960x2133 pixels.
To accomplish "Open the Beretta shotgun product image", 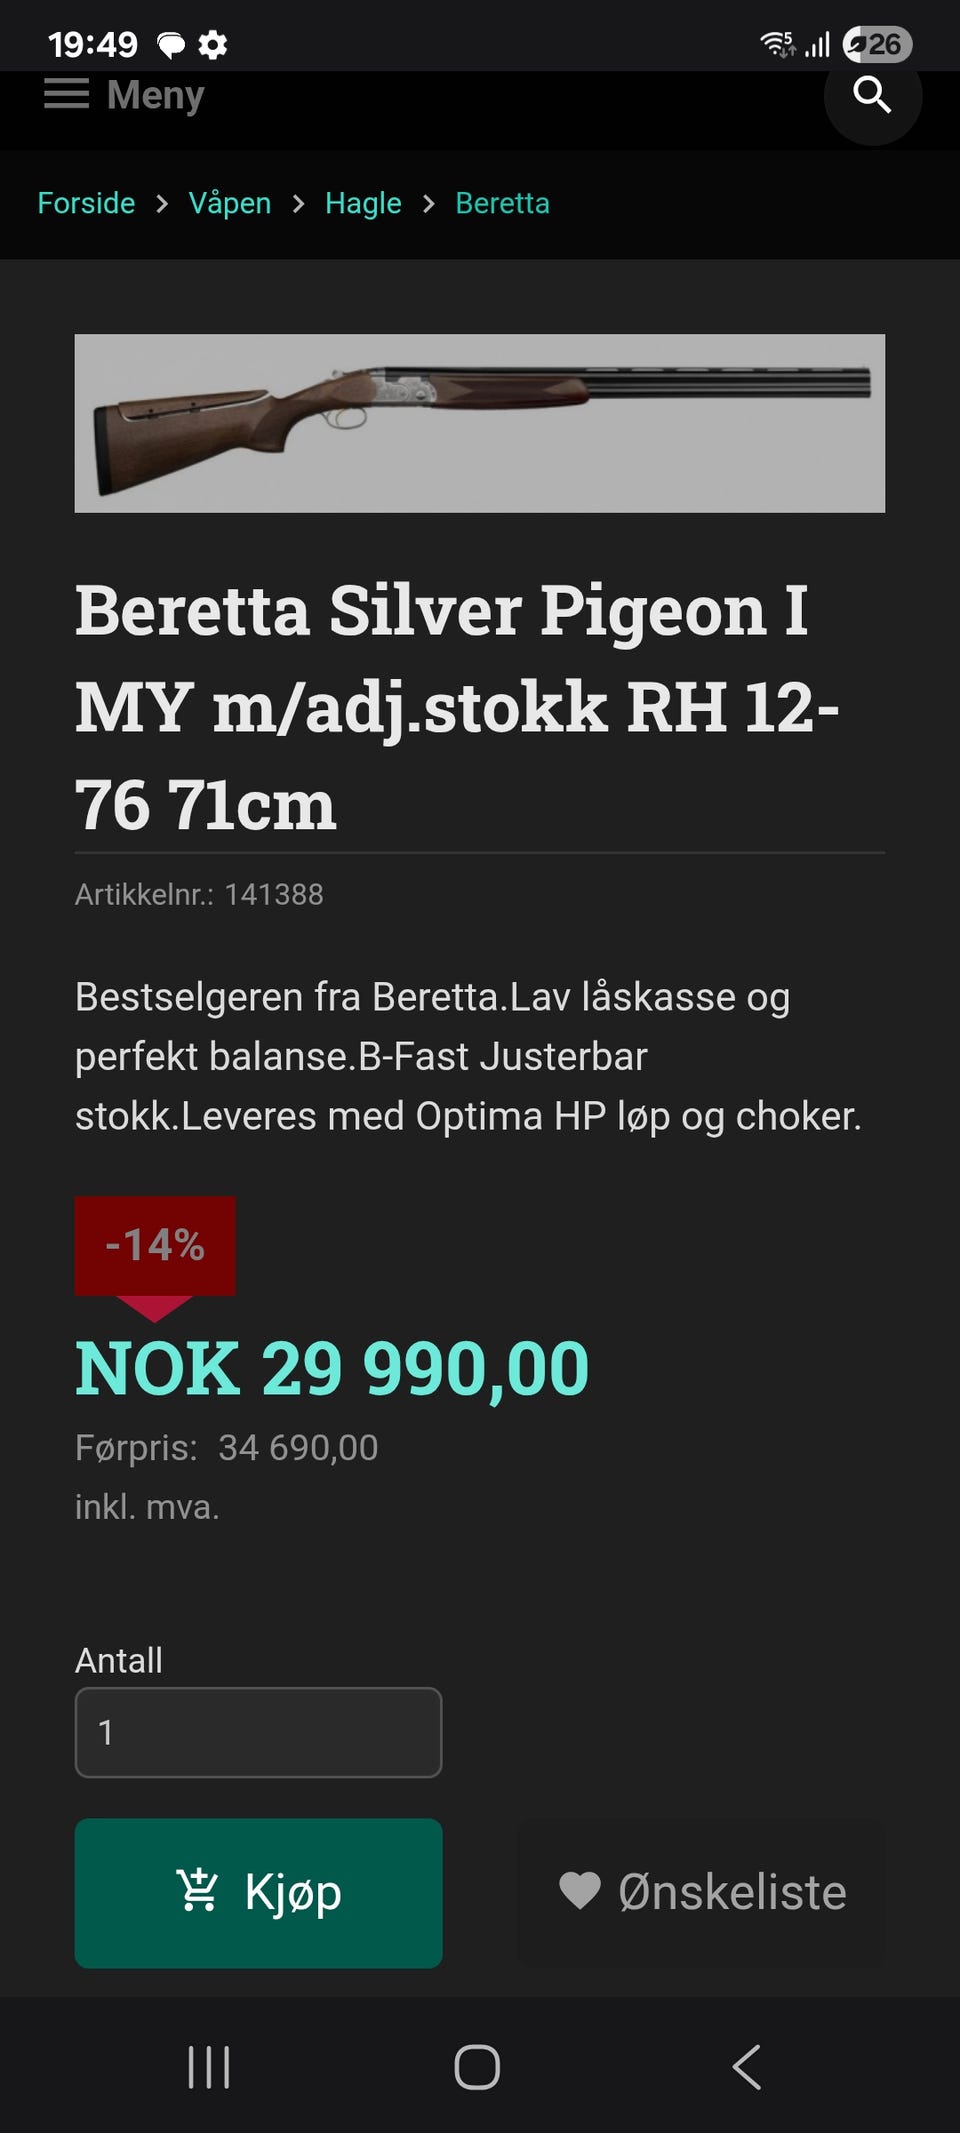I will (479, 423).
